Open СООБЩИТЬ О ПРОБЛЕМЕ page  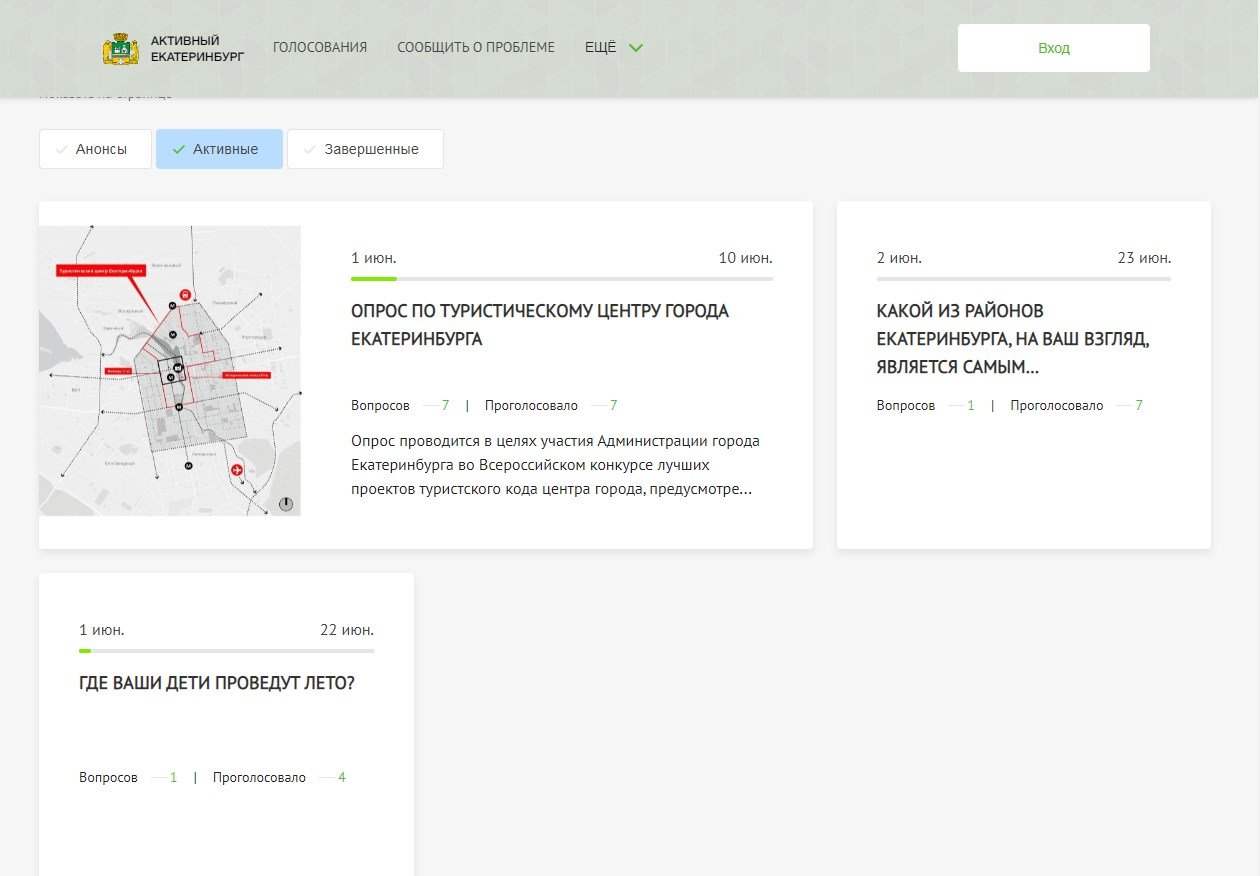(x=475, y=48)
